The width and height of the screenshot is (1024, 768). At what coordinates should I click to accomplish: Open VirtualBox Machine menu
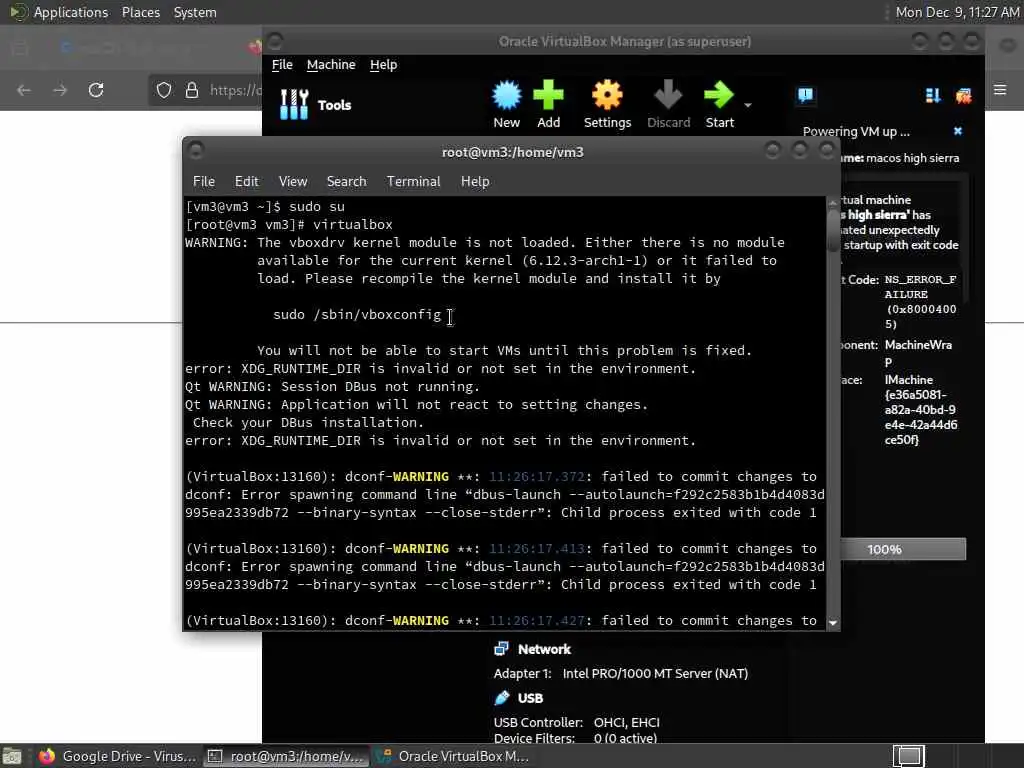click(331, 65)
